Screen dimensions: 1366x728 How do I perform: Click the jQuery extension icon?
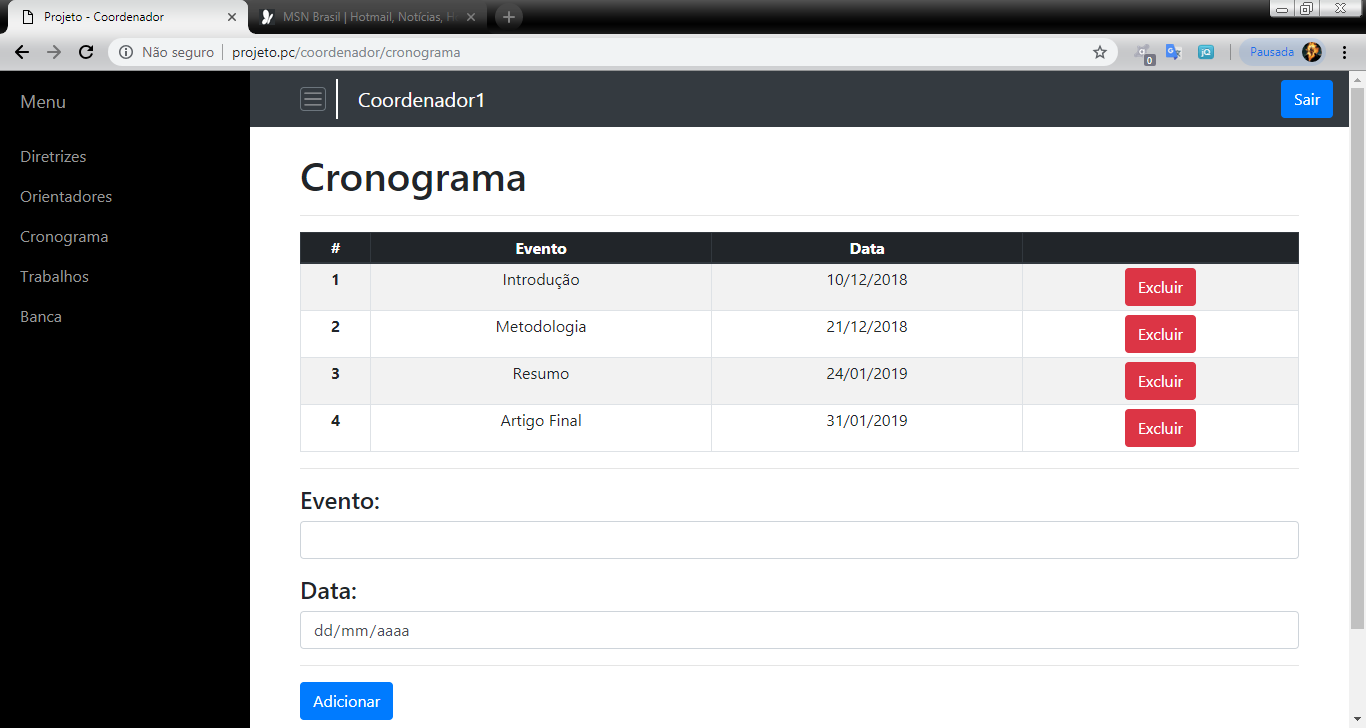coord(1206,52)
